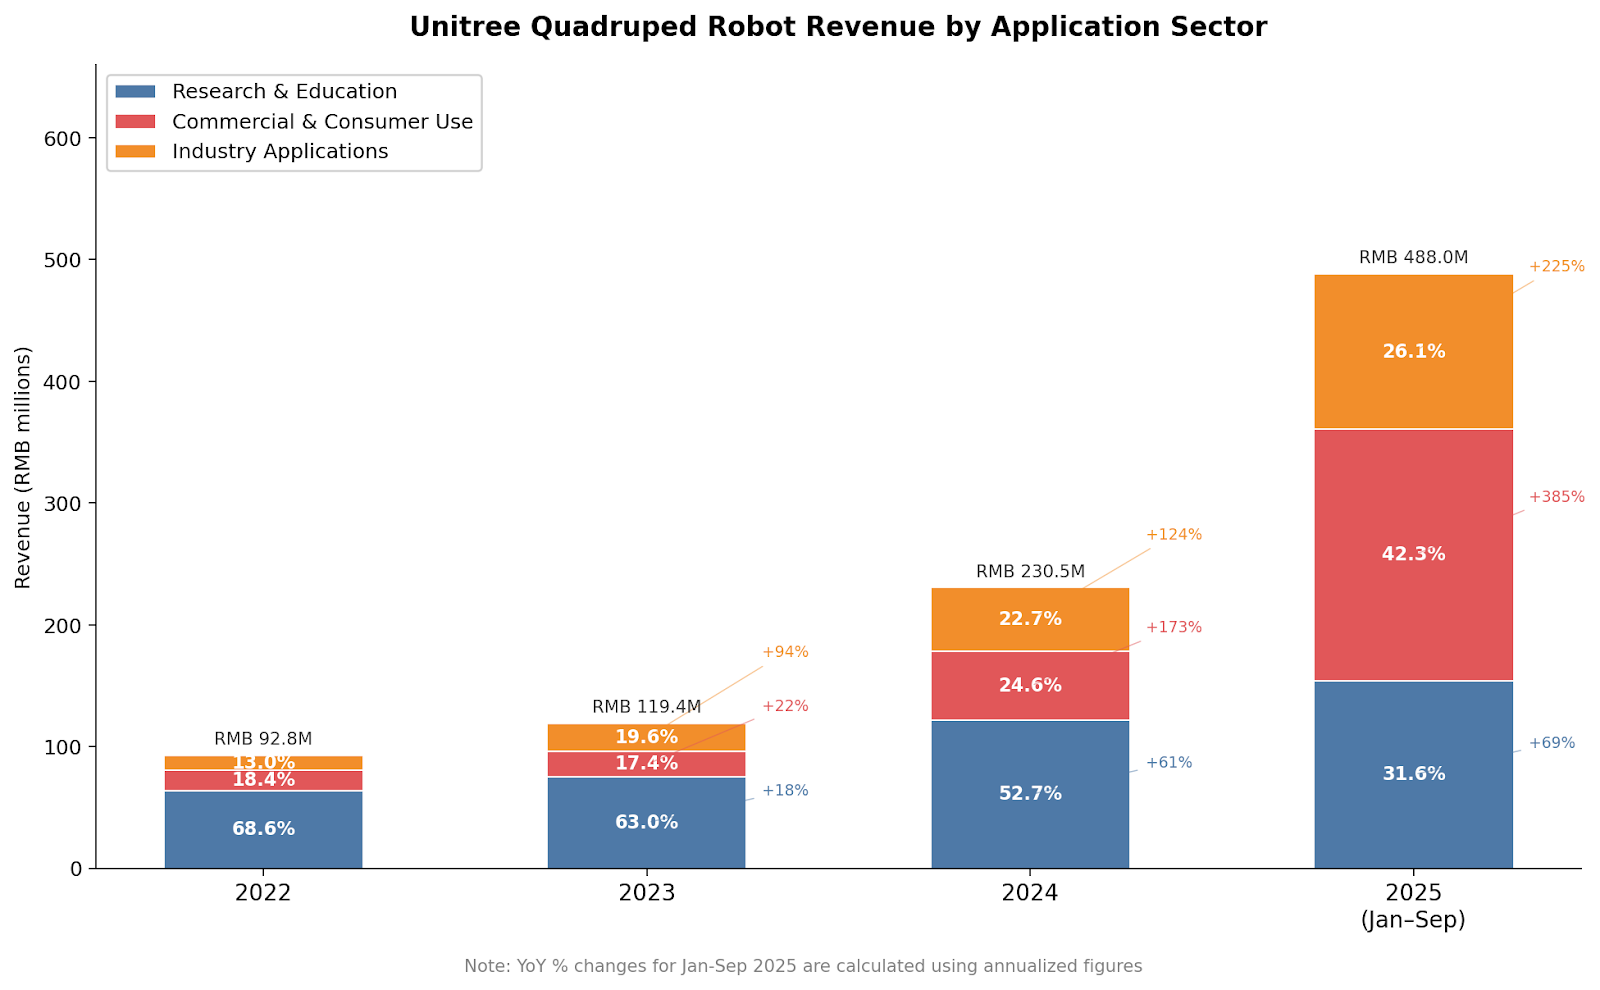Image resolution: width=1600 pixels, height=990 pixels.
Task: Click the chart title 'Unitree Quadruped Robot Revenue by Application Sector'
Action: pyautogui.click(x=838, y=27)
